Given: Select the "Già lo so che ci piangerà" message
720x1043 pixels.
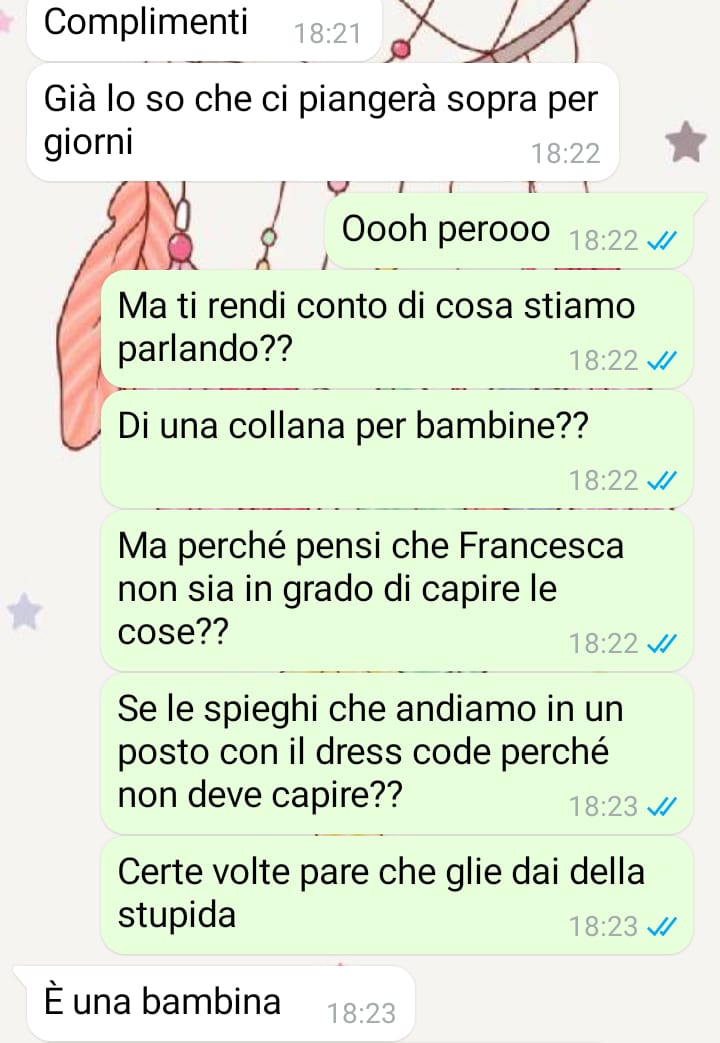Looking at the screenshot, I should (x=323, y=122).
